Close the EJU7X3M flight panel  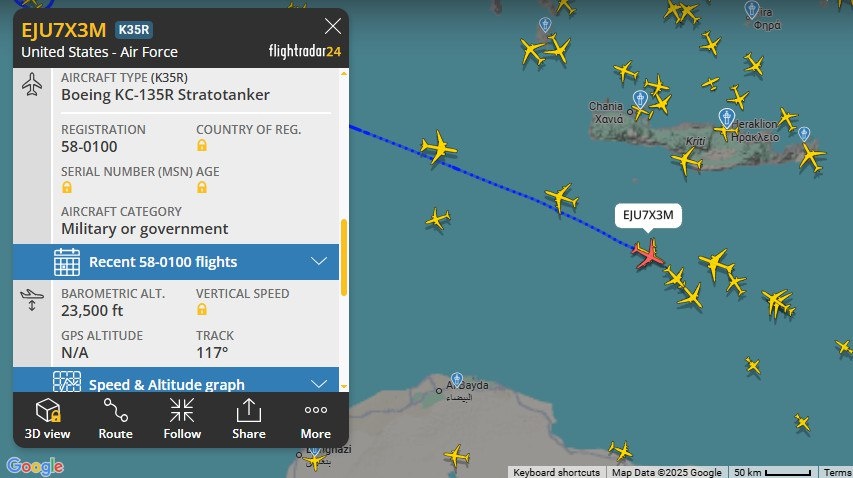pos(332,26)
